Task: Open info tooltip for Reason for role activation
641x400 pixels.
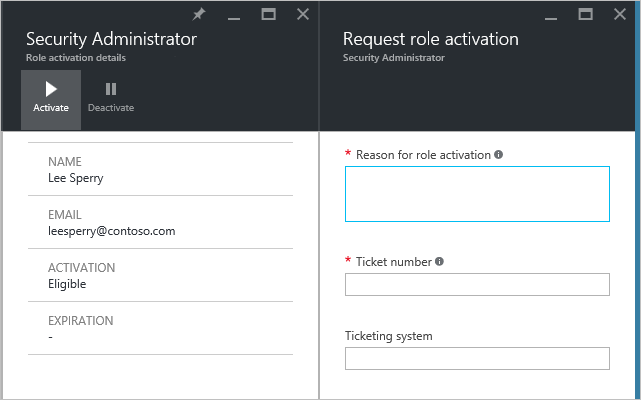Action: tap(498, 155)
